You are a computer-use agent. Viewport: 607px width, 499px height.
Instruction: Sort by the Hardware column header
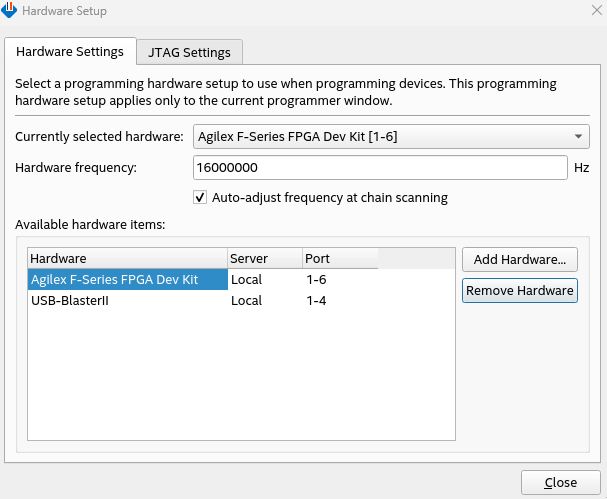(x=127, y=259)
